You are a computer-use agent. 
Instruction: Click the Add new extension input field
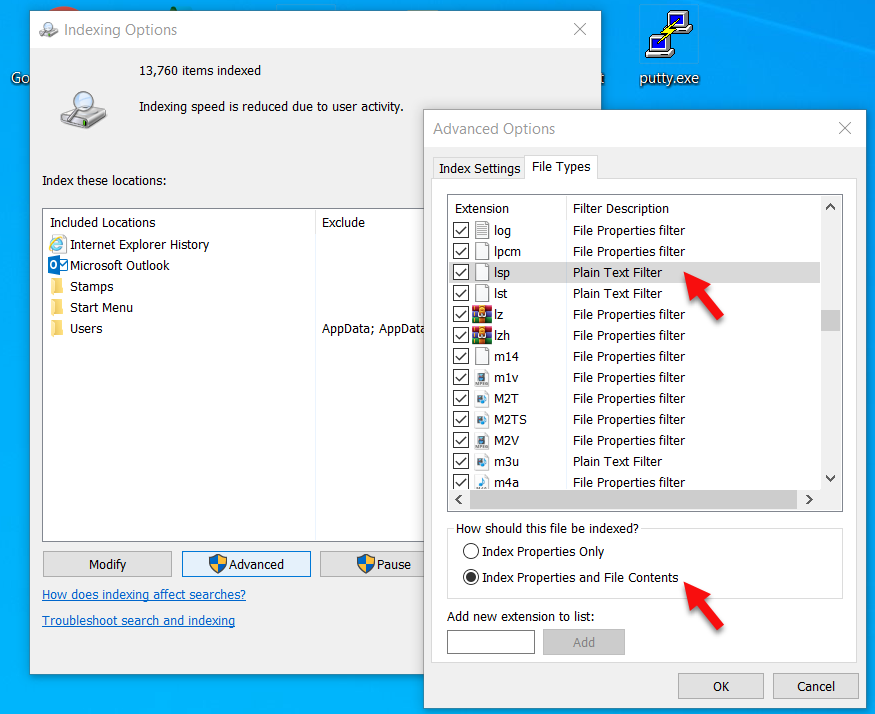coord(491,642)
